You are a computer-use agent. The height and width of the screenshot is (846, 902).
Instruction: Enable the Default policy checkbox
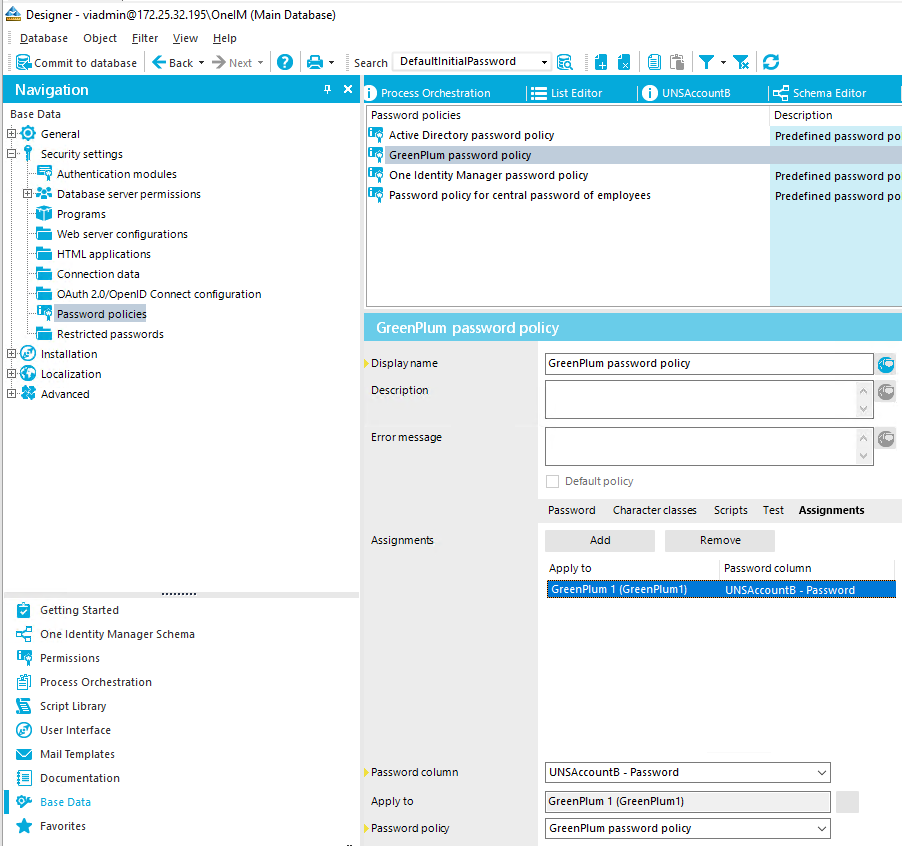(552, 481)
